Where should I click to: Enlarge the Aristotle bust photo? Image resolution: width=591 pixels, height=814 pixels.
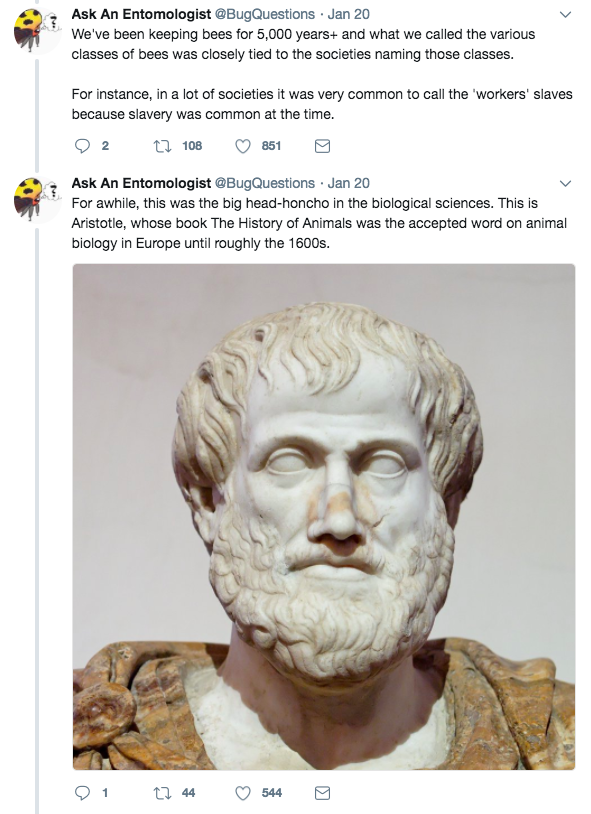point(324,517)
